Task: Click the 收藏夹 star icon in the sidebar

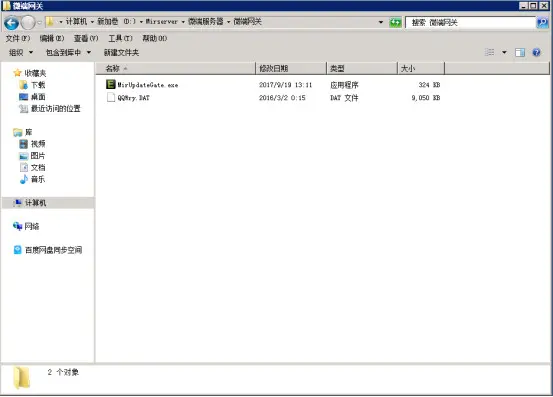Action: (17, 73)
